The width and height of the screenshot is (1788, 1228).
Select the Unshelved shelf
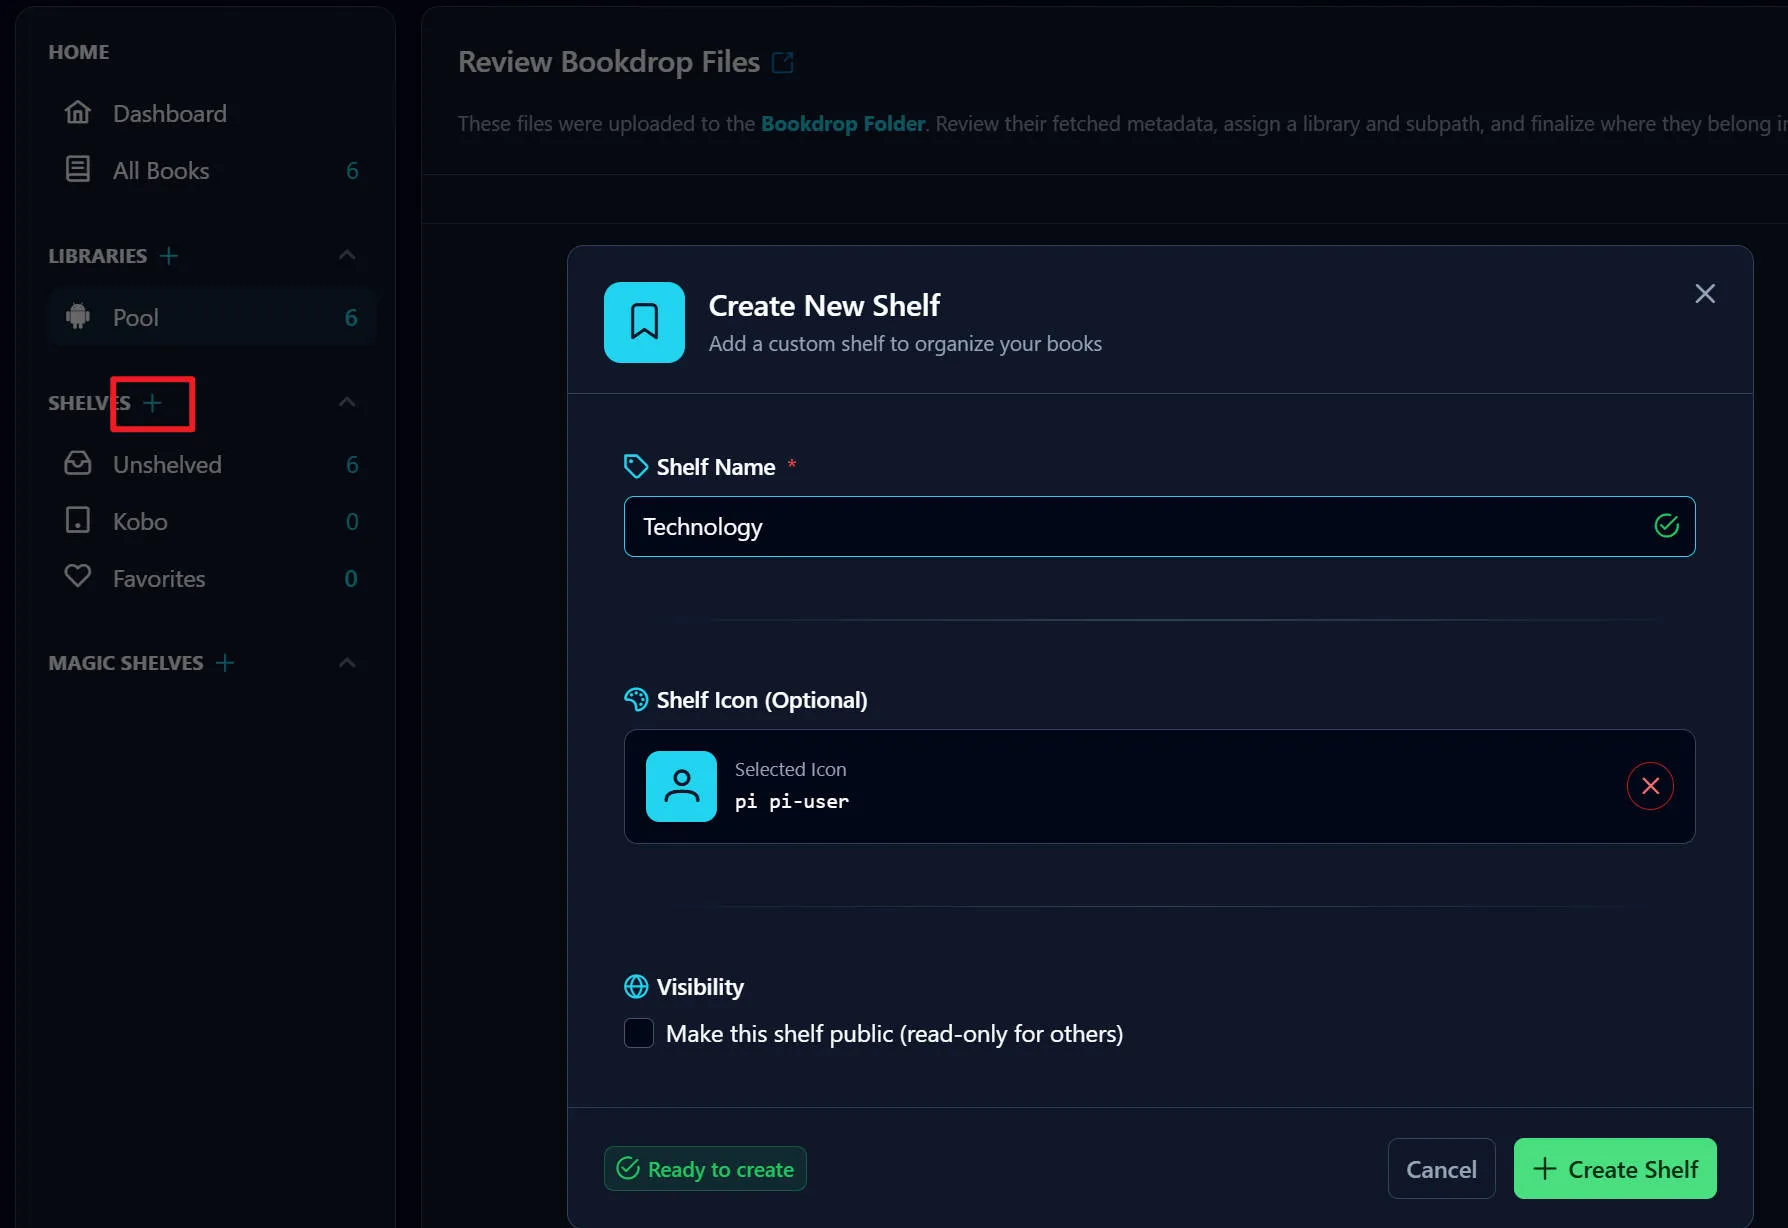pyautogui.click(x=167, y=465)
